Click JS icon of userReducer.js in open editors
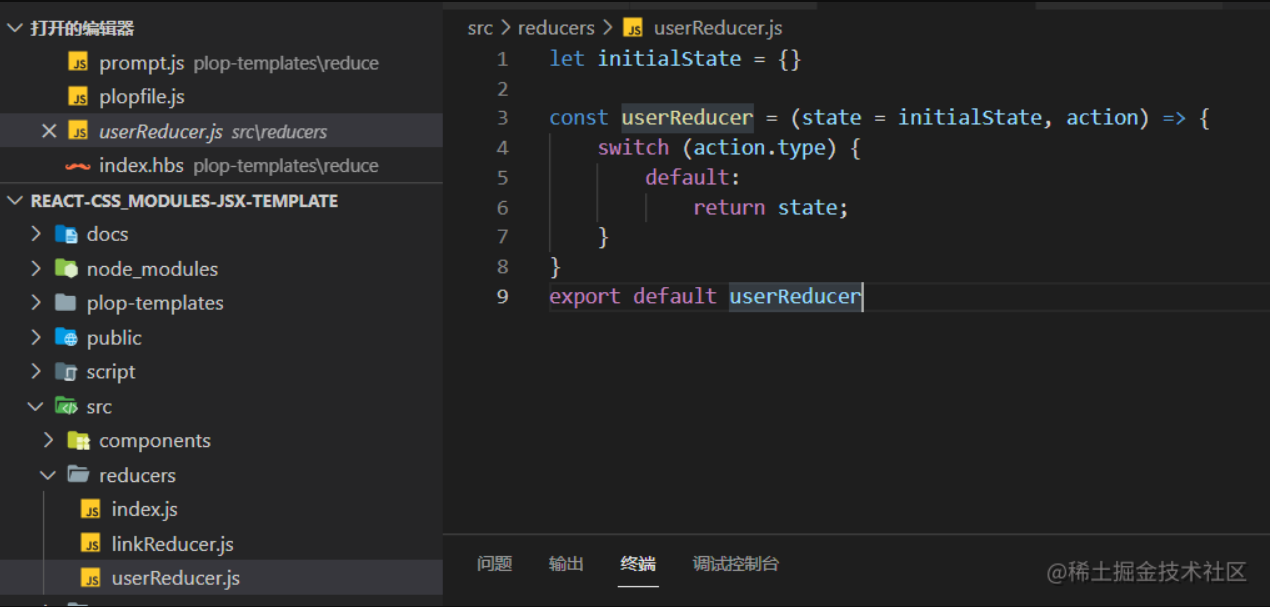The width and height of the screenshot is (1270, 607). pos(78,131)
